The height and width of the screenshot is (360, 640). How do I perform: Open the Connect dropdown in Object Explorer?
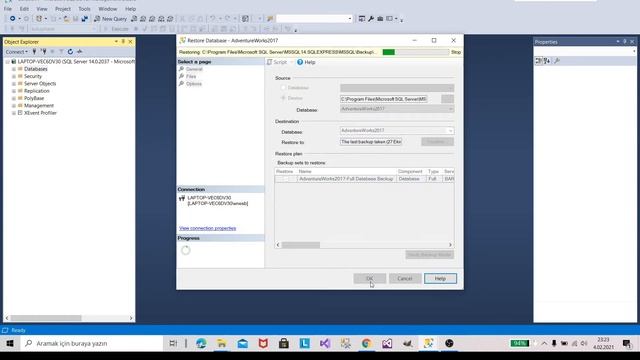[x=16, y=52]
